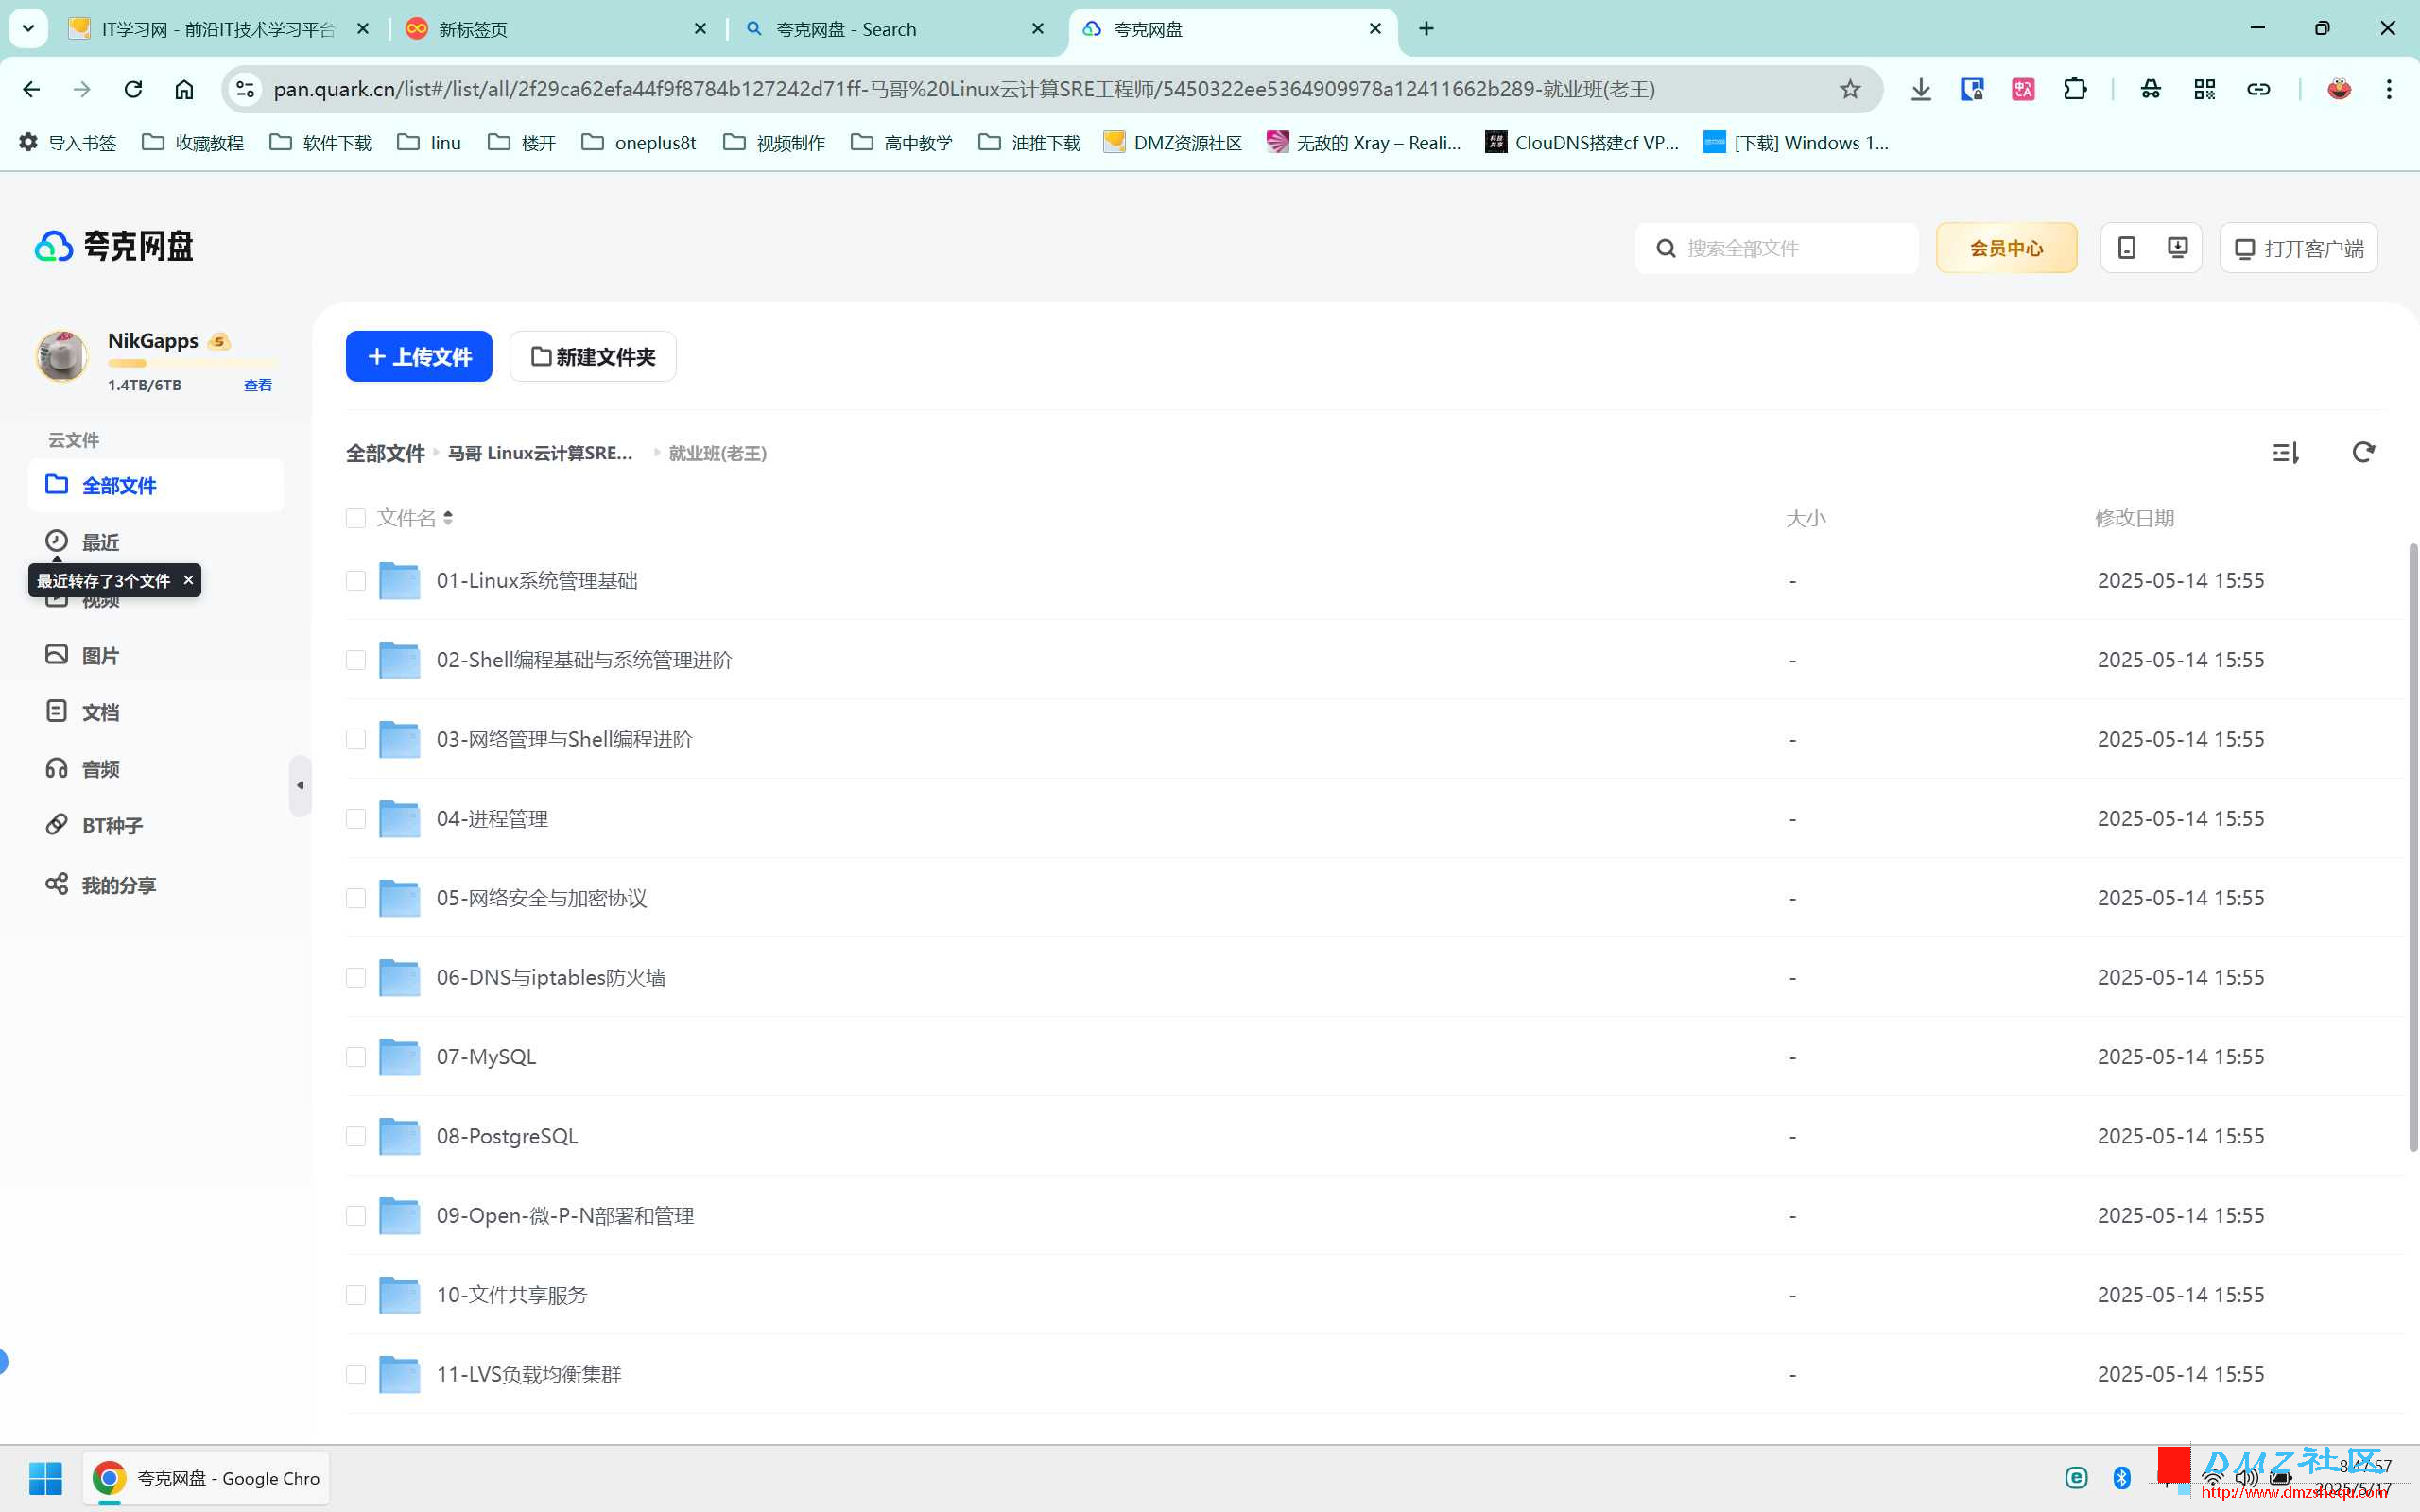Check the 03-网络管理与Shell编程进阶 checkbox
The height and width of the screenshot is (1512, 2420).
(x=355, y=739)
